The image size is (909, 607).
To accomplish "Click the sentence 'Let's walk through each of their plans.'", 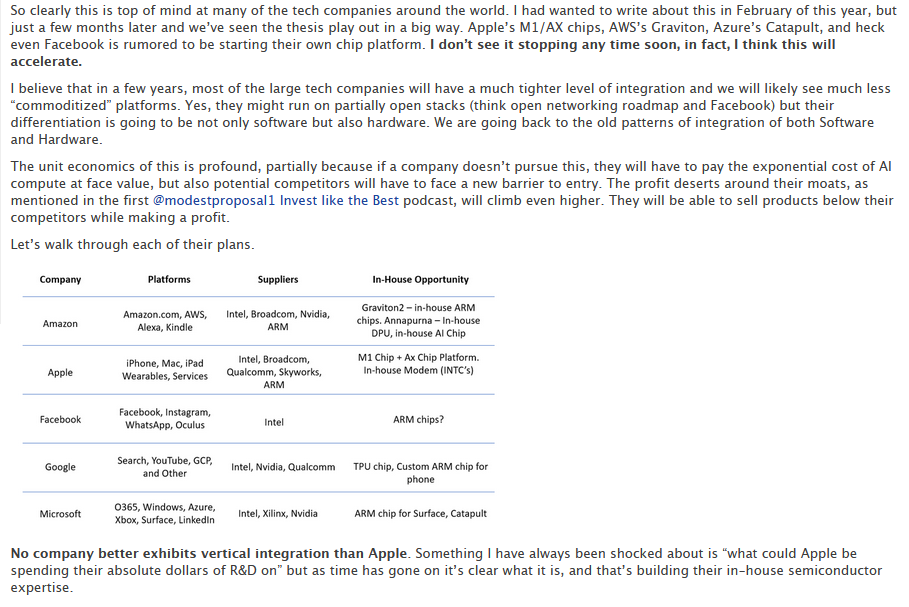I will click(132, 245).
